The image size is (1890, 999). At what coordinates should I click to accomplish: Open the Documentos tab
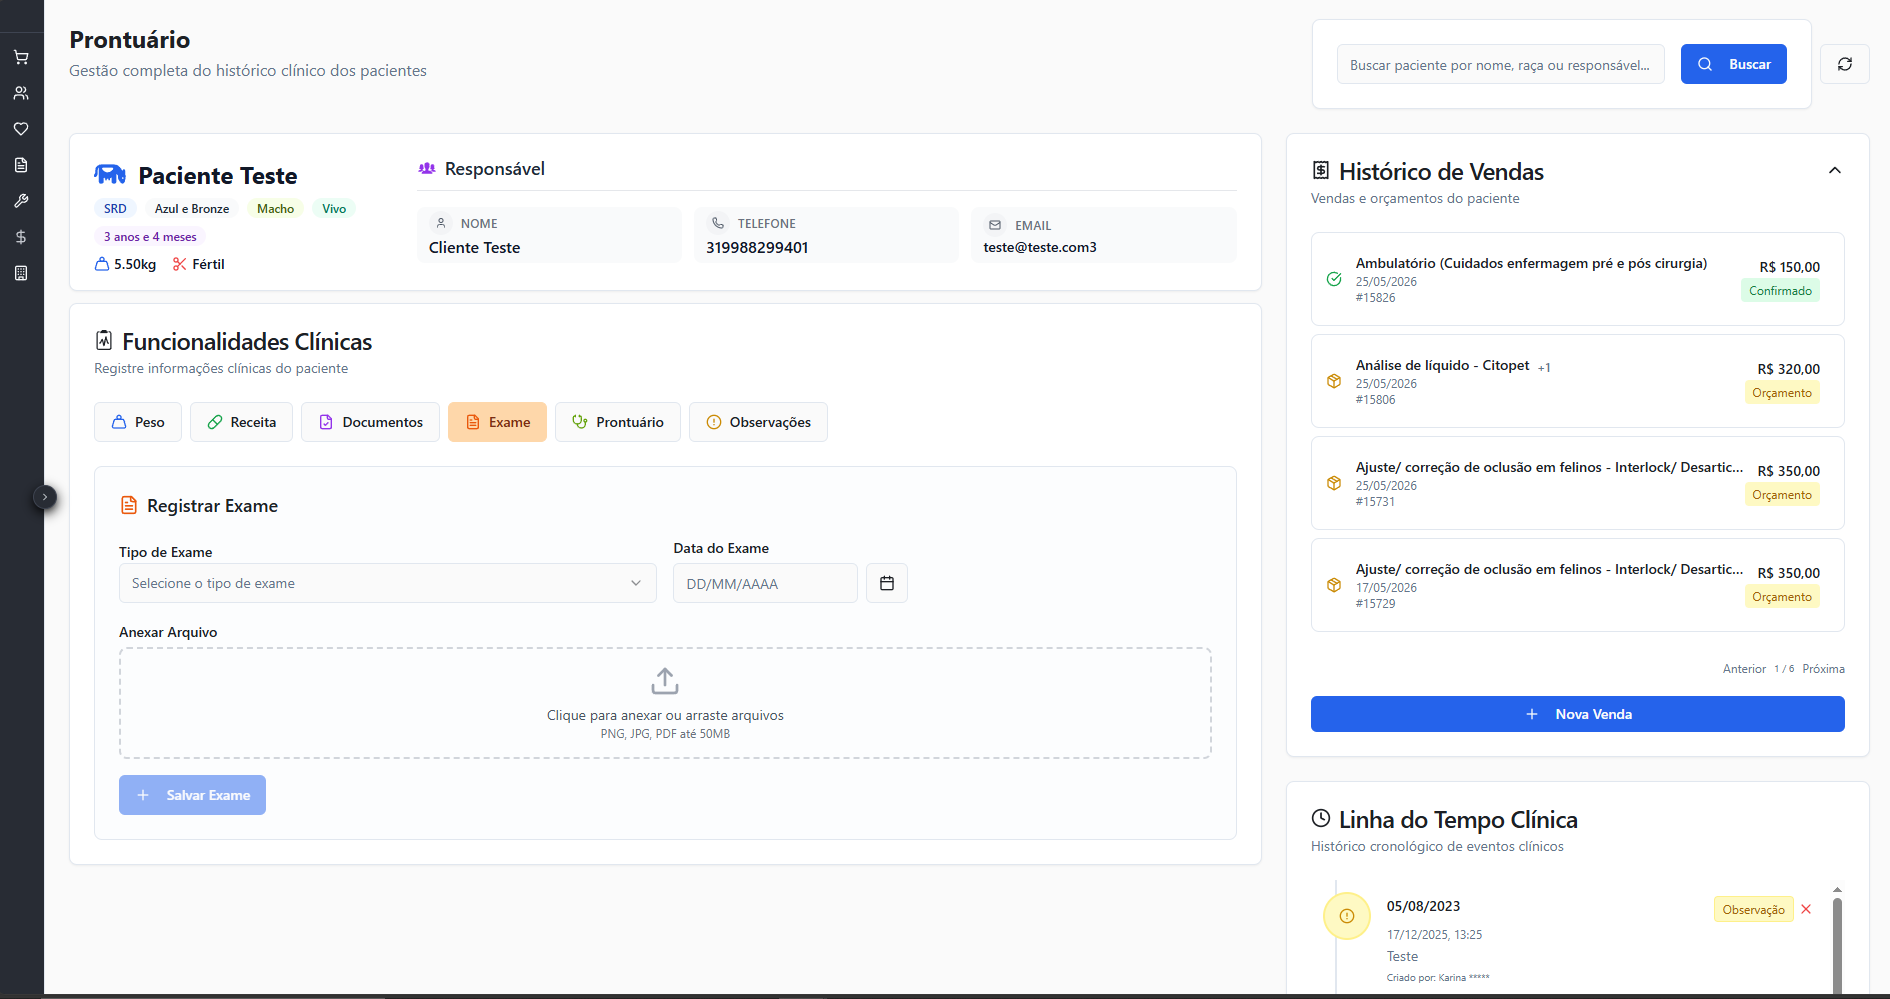coord(370,422)
